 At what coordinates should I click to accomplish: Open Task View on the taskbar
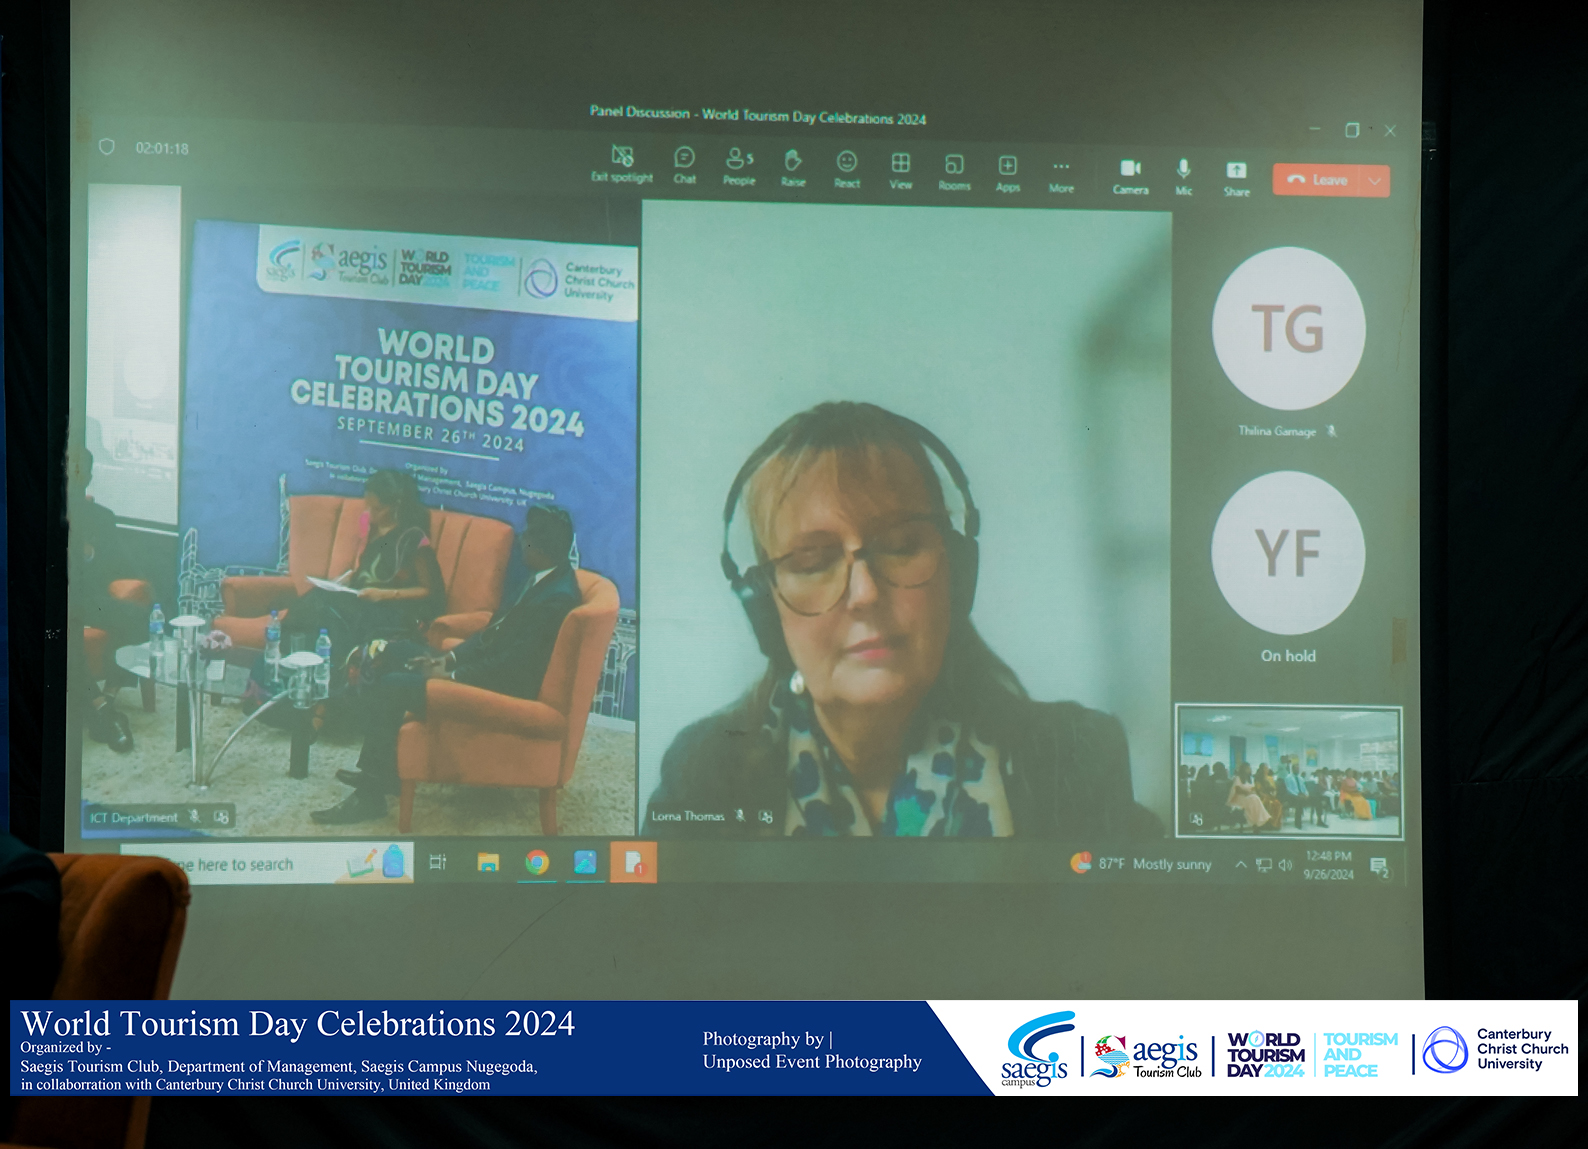click(438, 862)
